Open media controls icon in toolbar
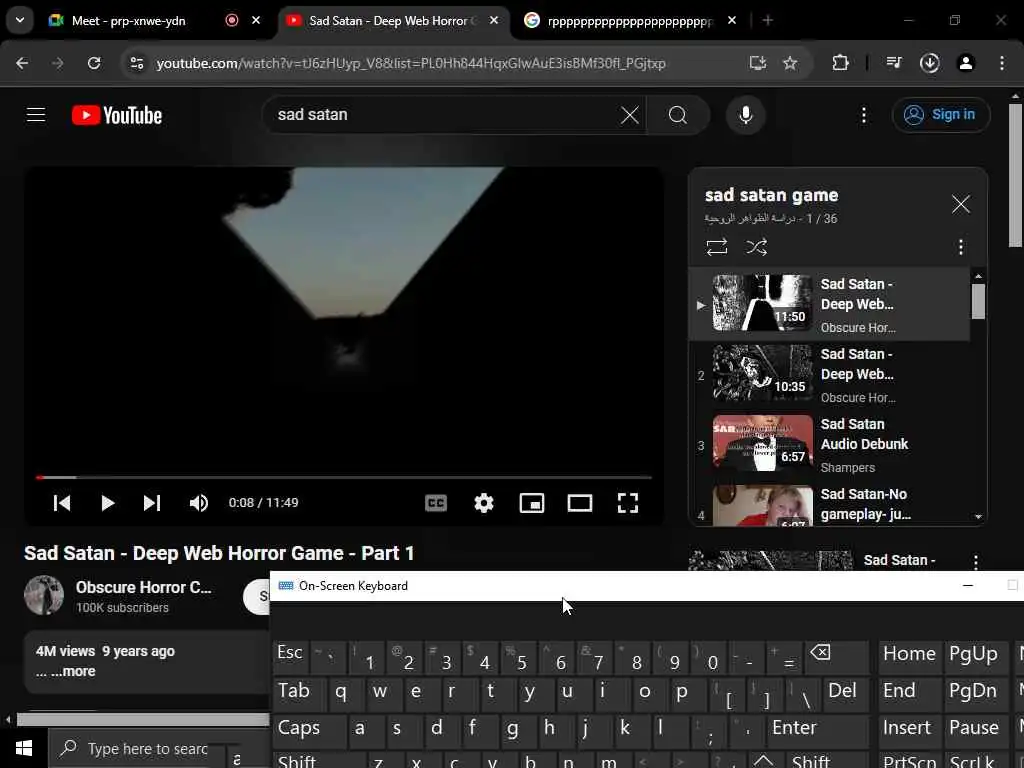Image resolution: width=1024 pixels, height=768 pixels. click(894, 63)
